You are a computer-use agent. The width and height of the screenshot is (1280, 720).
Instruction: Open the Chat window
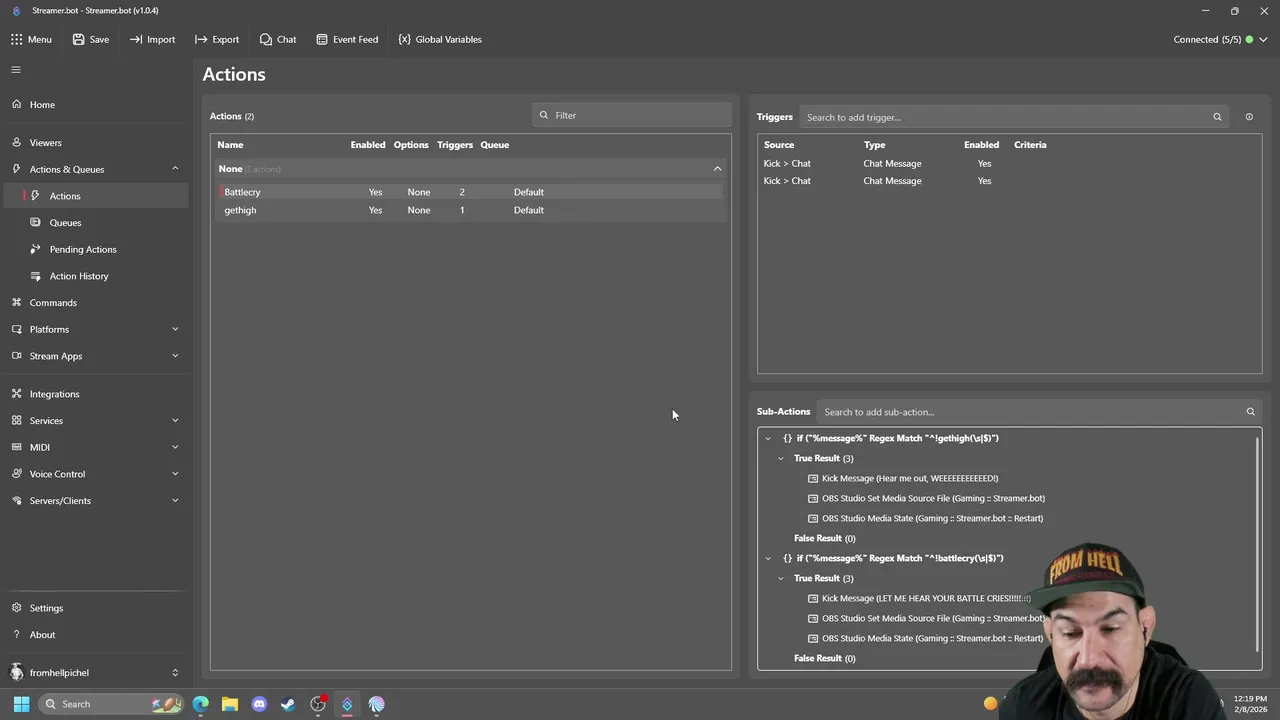click(x=278, y=39)
